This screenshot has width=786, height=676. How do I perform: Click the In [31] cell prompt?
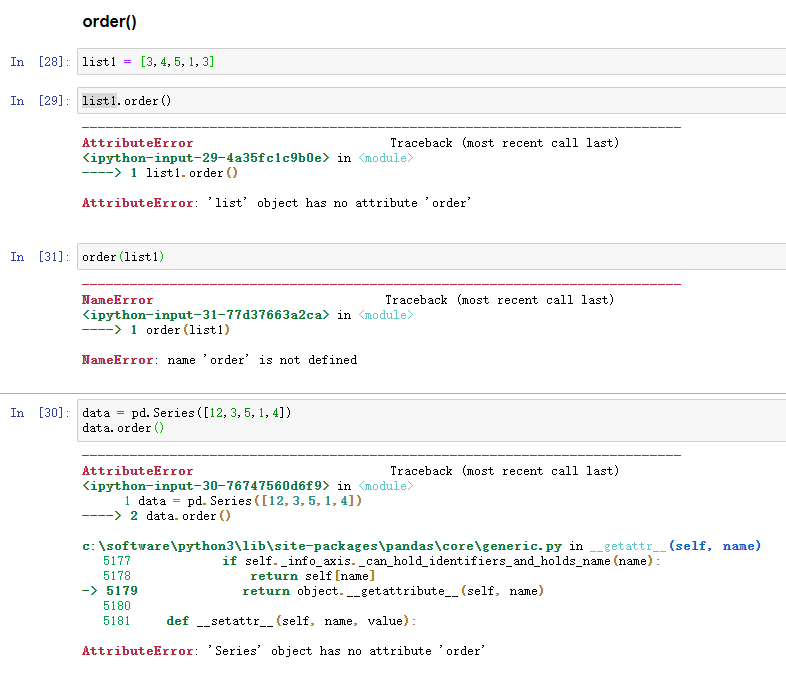[x=40, y=257]
